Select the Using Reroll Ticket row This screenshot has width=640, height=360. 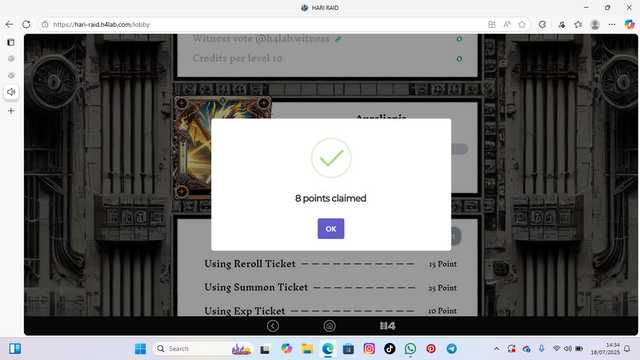(331, 264)
